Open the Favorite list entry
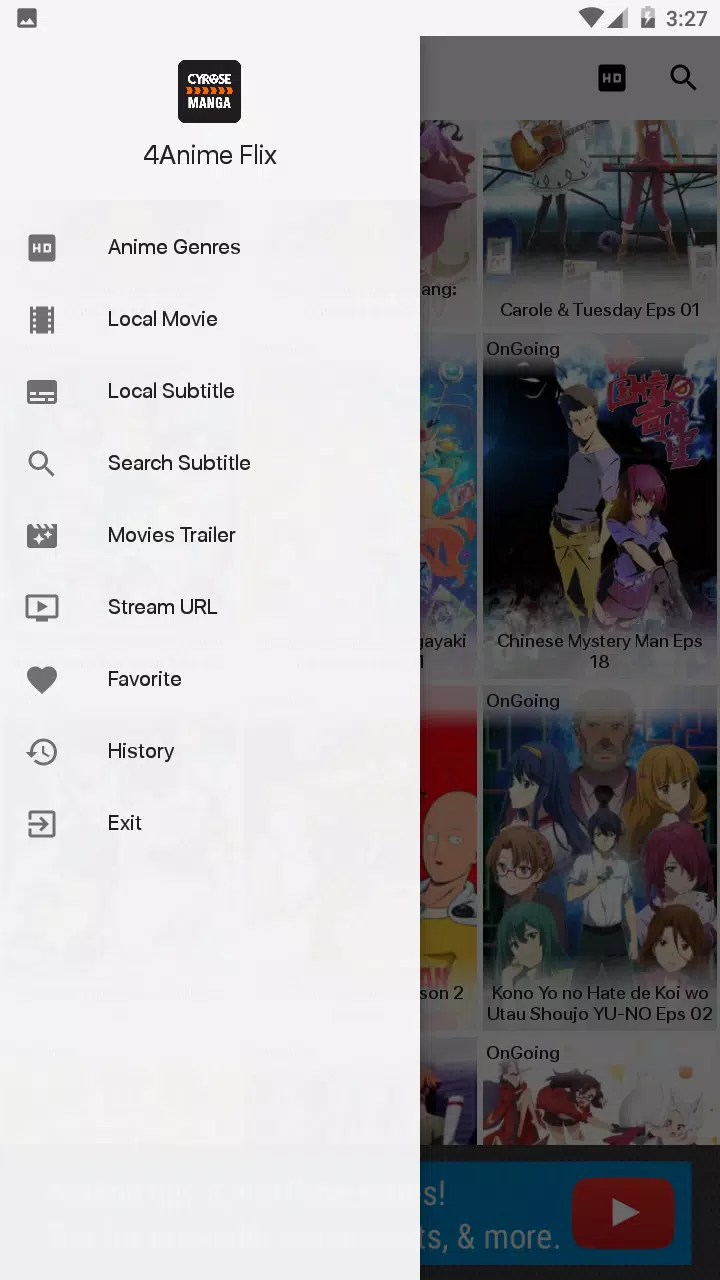The image size is (720, 1280). 210,679
